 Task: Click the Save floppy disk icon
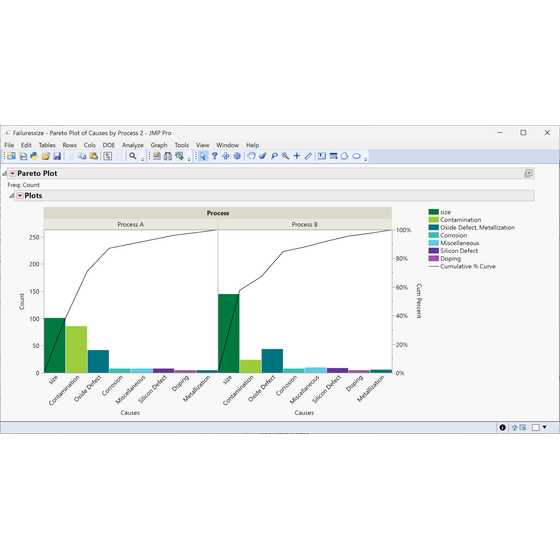57,156
